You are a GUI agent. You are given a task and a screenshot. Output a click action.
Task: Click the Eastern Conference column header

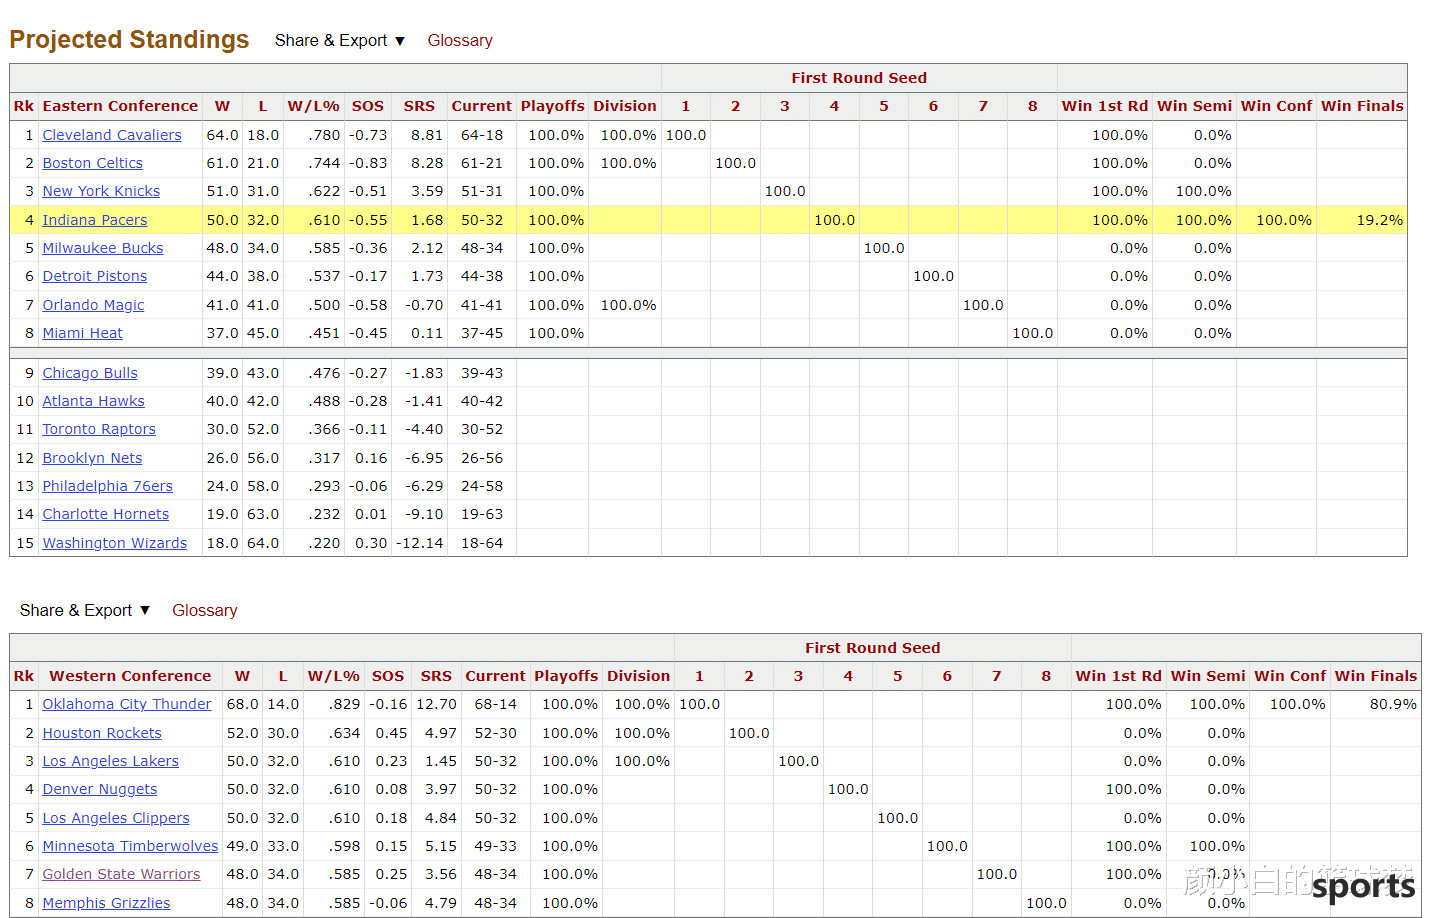click(120, 106)
